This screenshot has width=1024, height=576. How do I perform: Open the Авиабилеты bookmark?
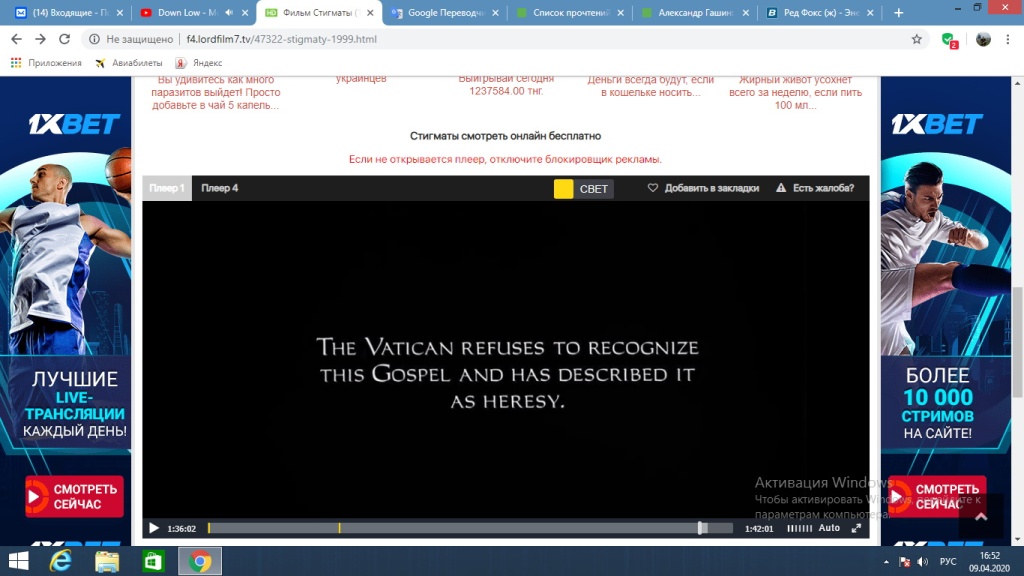click(129, 63)
